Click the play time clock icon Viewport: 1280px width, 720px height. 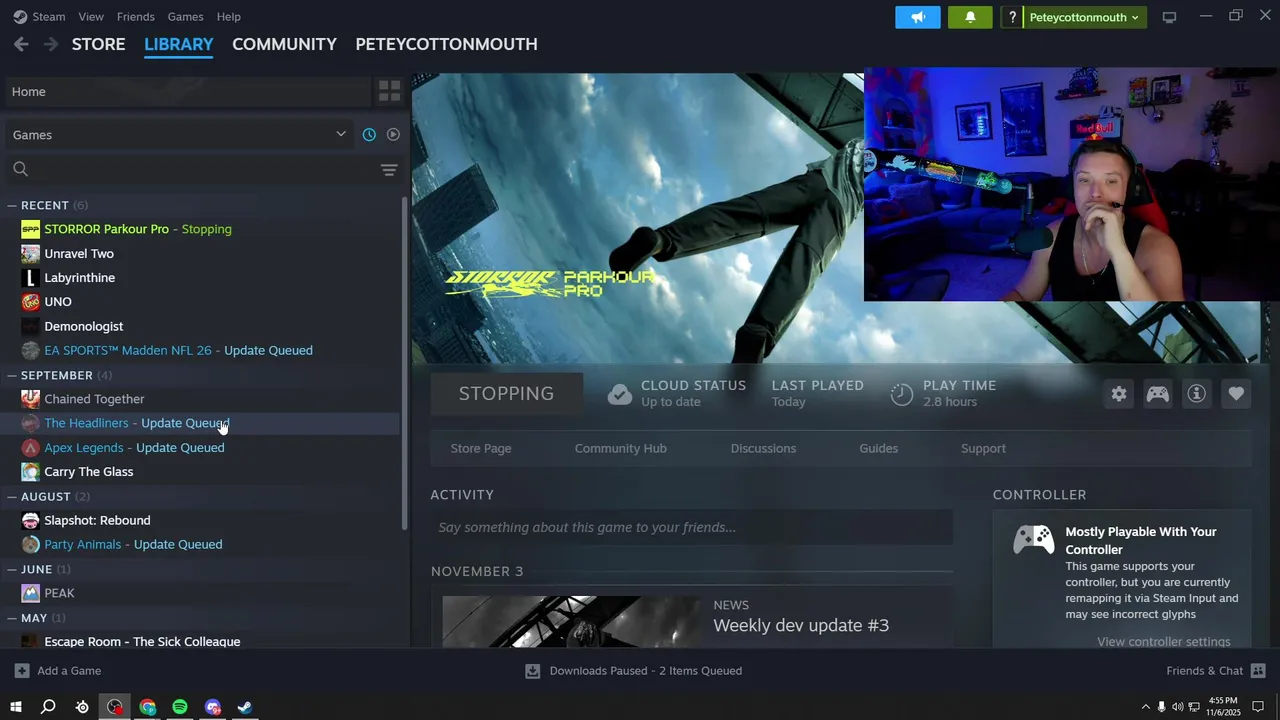(x=902, y=394)
